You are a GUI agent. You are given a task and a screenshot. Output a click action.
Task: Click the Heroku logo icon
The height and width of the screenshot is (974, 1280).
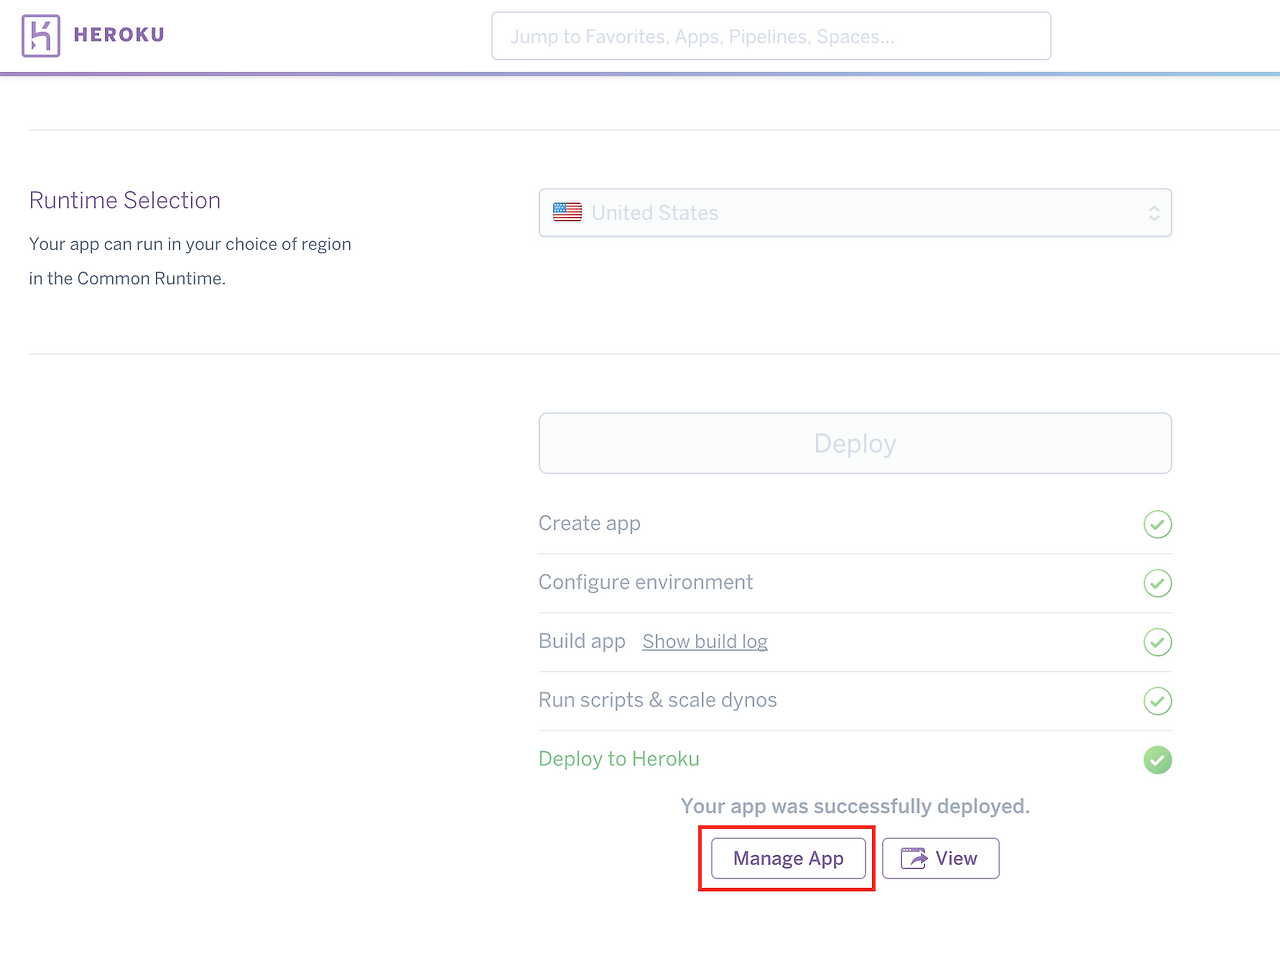pyautogui.click(x=40, y=35)
